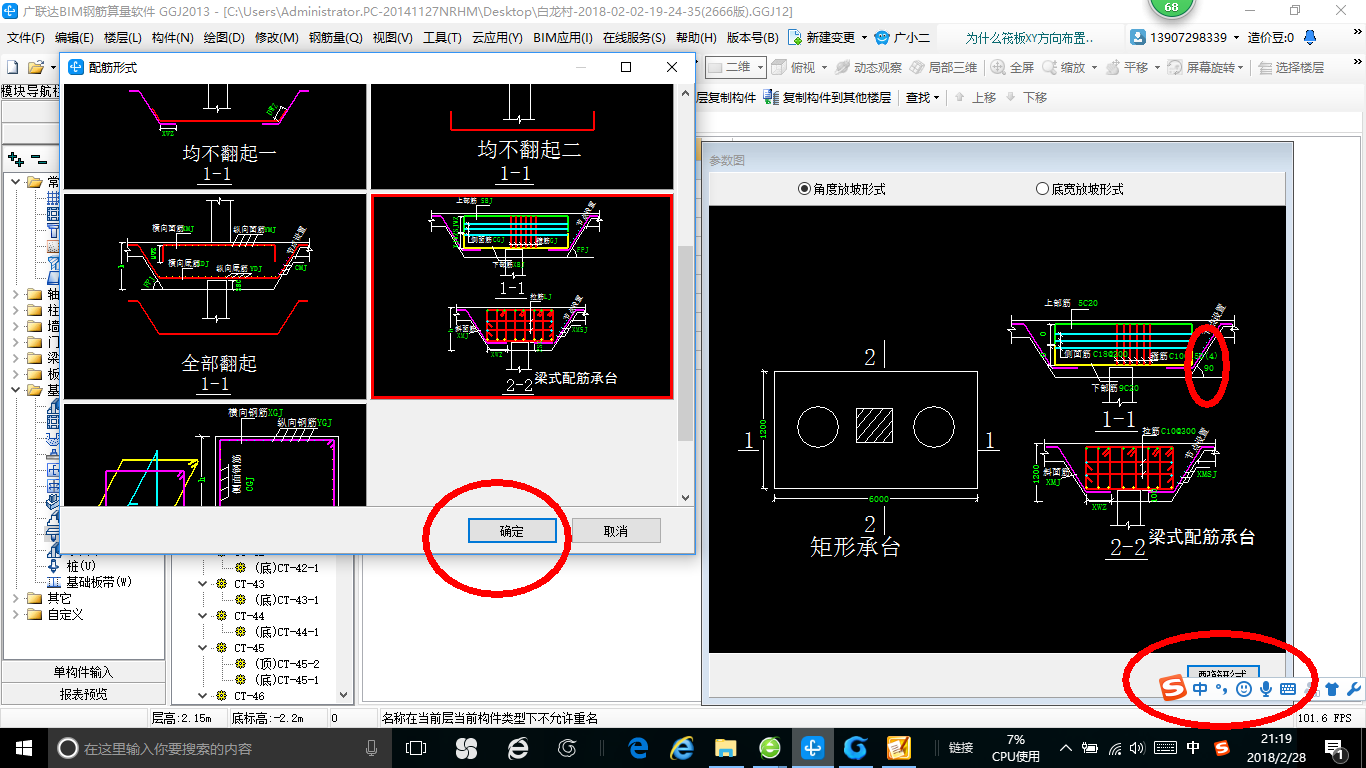Open the 楼层(L) menu
The height and width of the screenshot is (768, 1366).
click(x=122, y=38)
